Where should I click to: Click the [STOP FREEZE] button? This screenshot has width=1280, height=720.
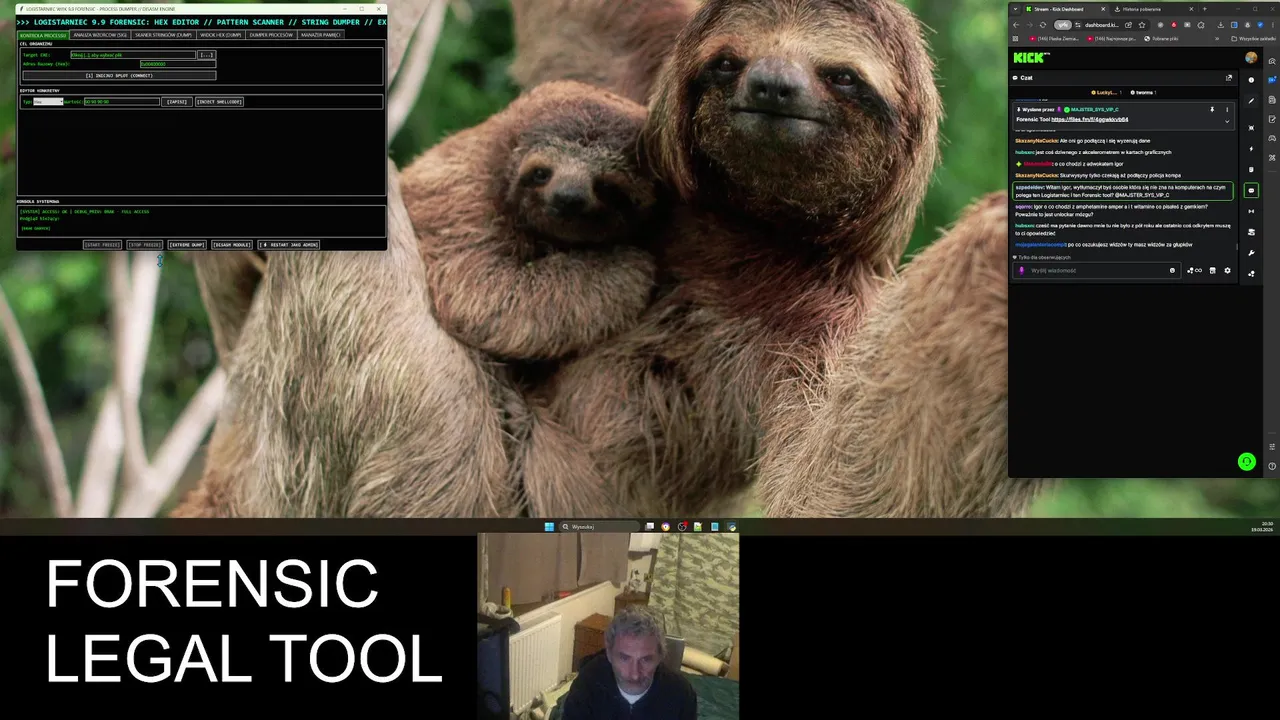(145, 245)
